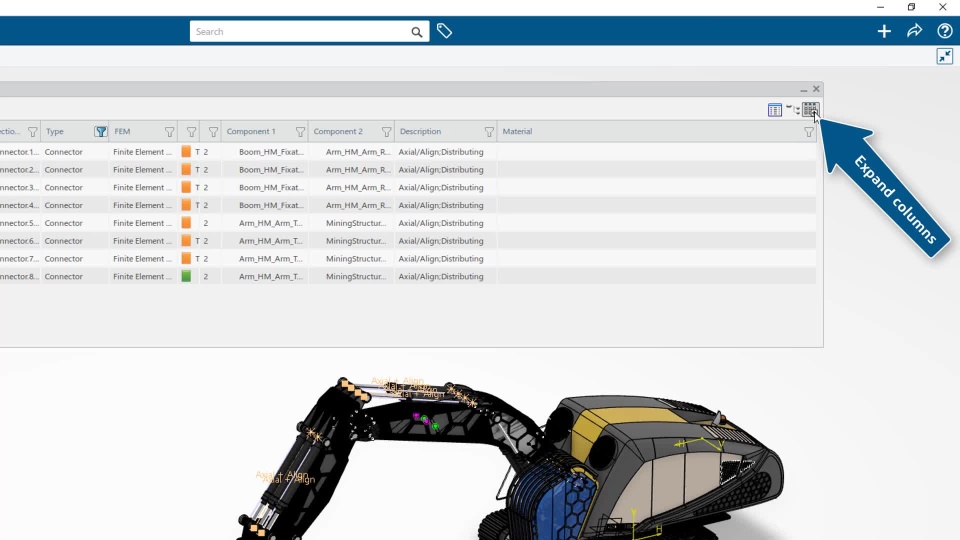Image resolution: width=960 pixels, height=540 pixels.
Task: Select the first Boom_HM_Fixat row
Action: (x=408, y=152)
